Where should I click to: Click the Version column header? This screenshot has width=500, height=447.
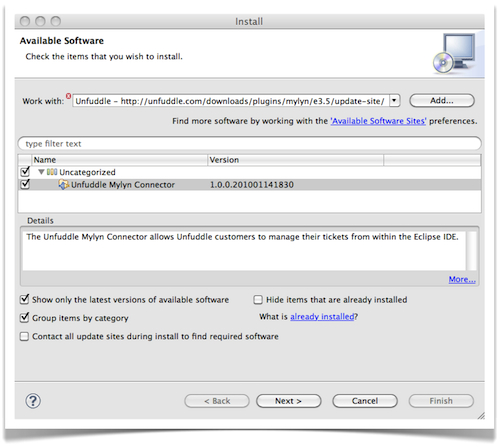click(x=296, y=160)
